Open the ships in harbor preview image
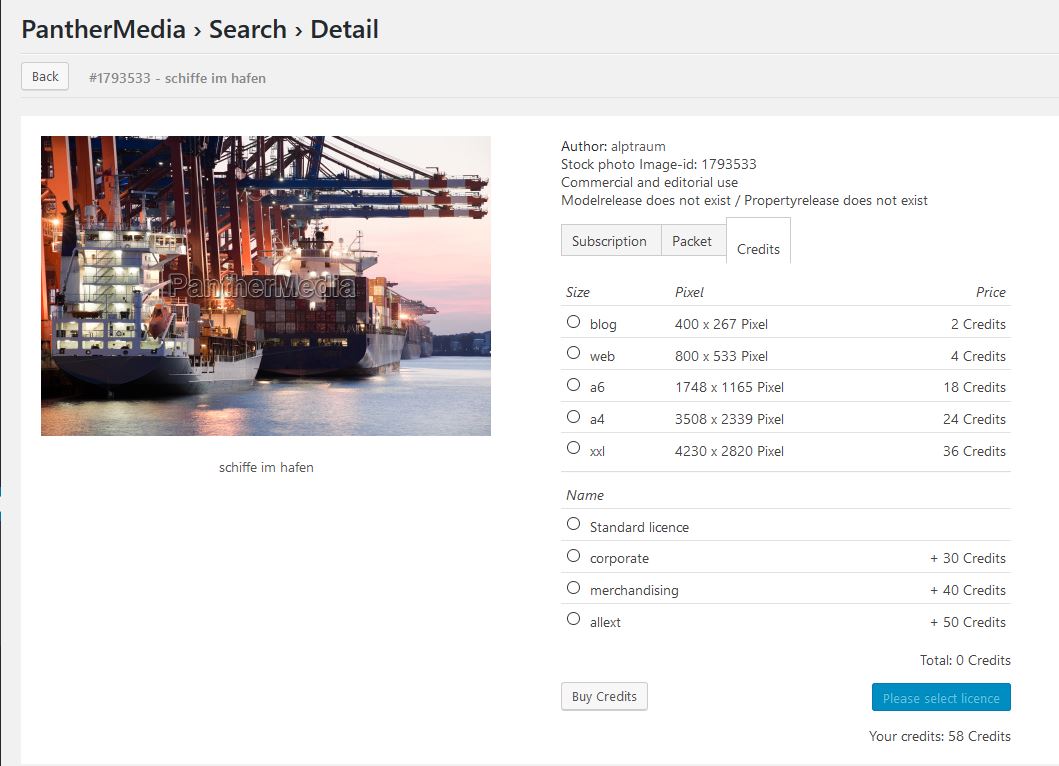The width and height of the screenshot is (1059, 766). click(x=266, y=286)
